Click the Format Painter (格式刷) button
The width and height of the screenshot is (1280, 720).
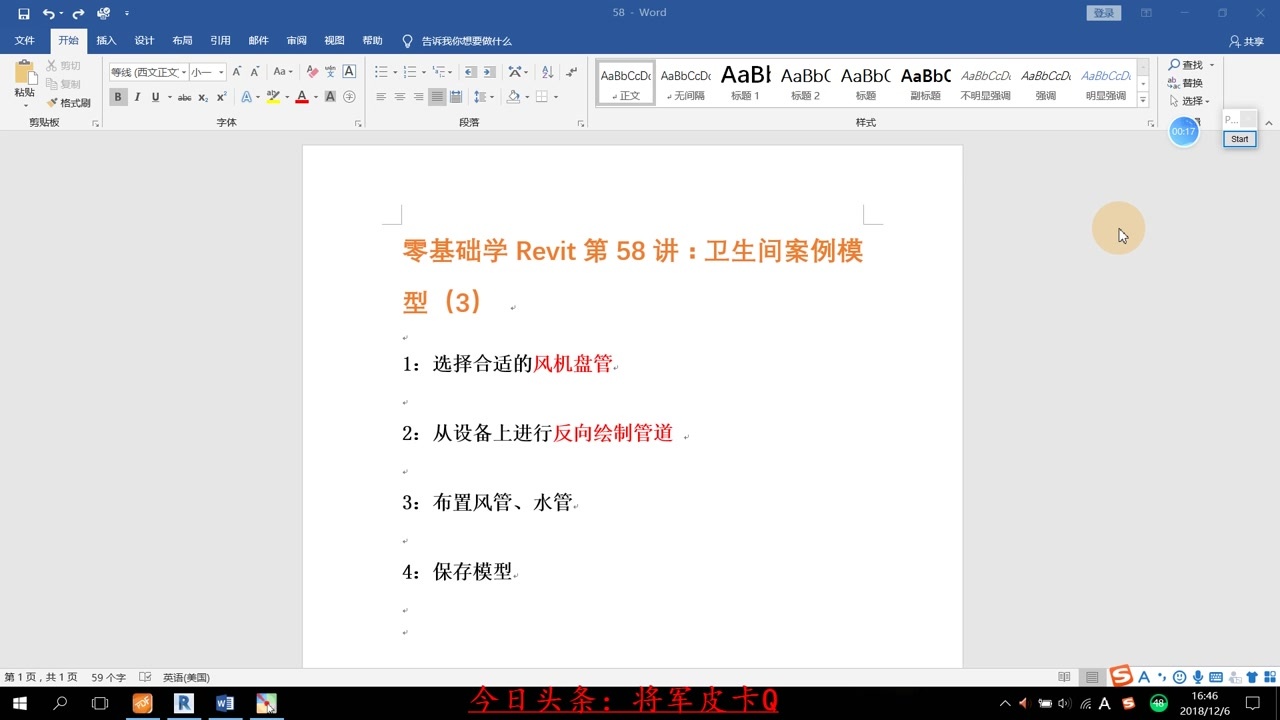tap(68, 103)
